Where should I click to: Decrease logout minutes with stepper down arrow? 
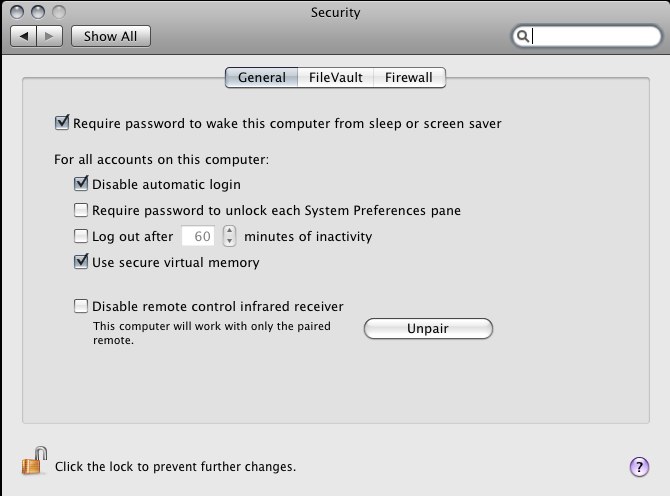point(229,241)
